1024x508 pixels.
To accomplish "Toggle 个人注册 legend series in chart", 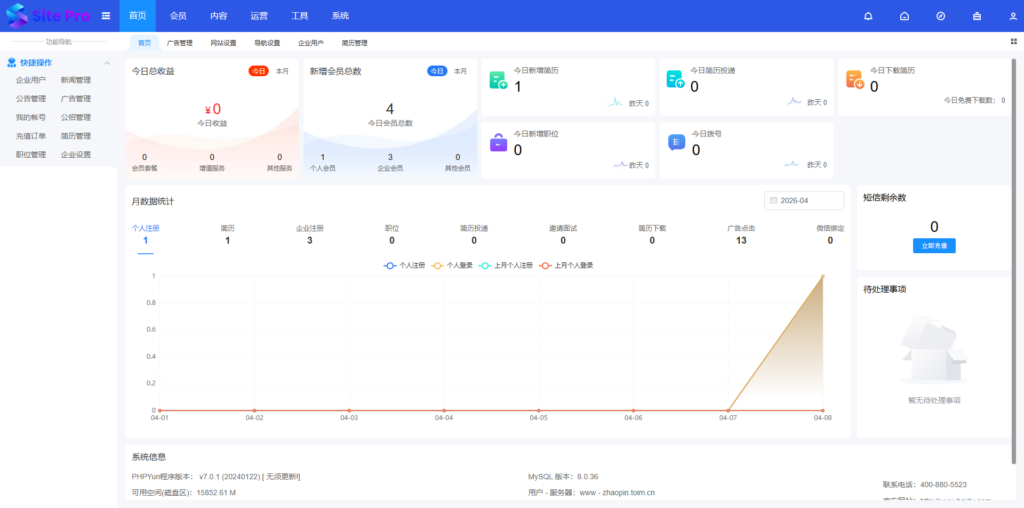I will (405, 266).
